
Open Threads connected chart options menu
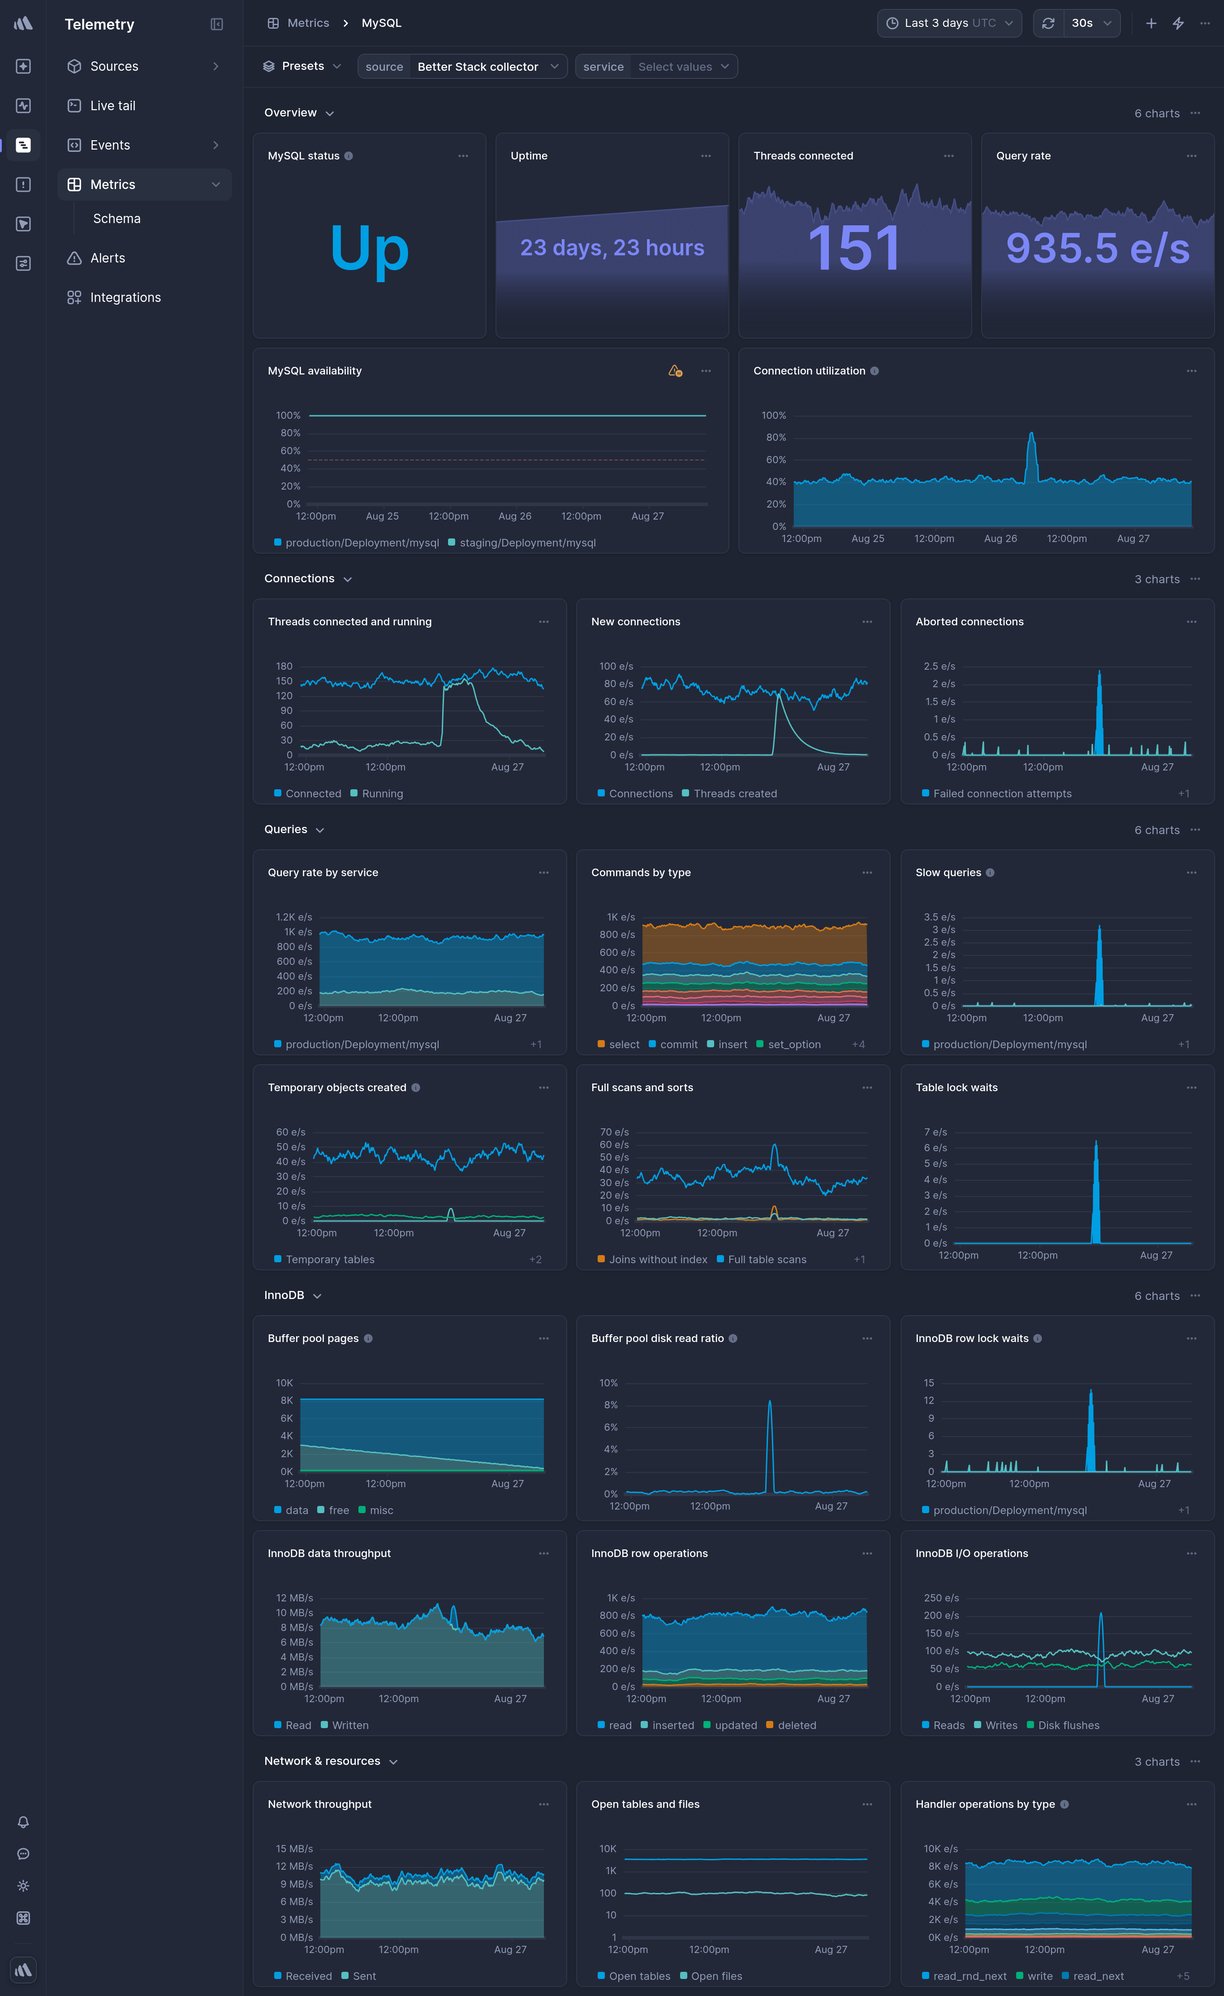pyautogui.click(x=949, y=156)
